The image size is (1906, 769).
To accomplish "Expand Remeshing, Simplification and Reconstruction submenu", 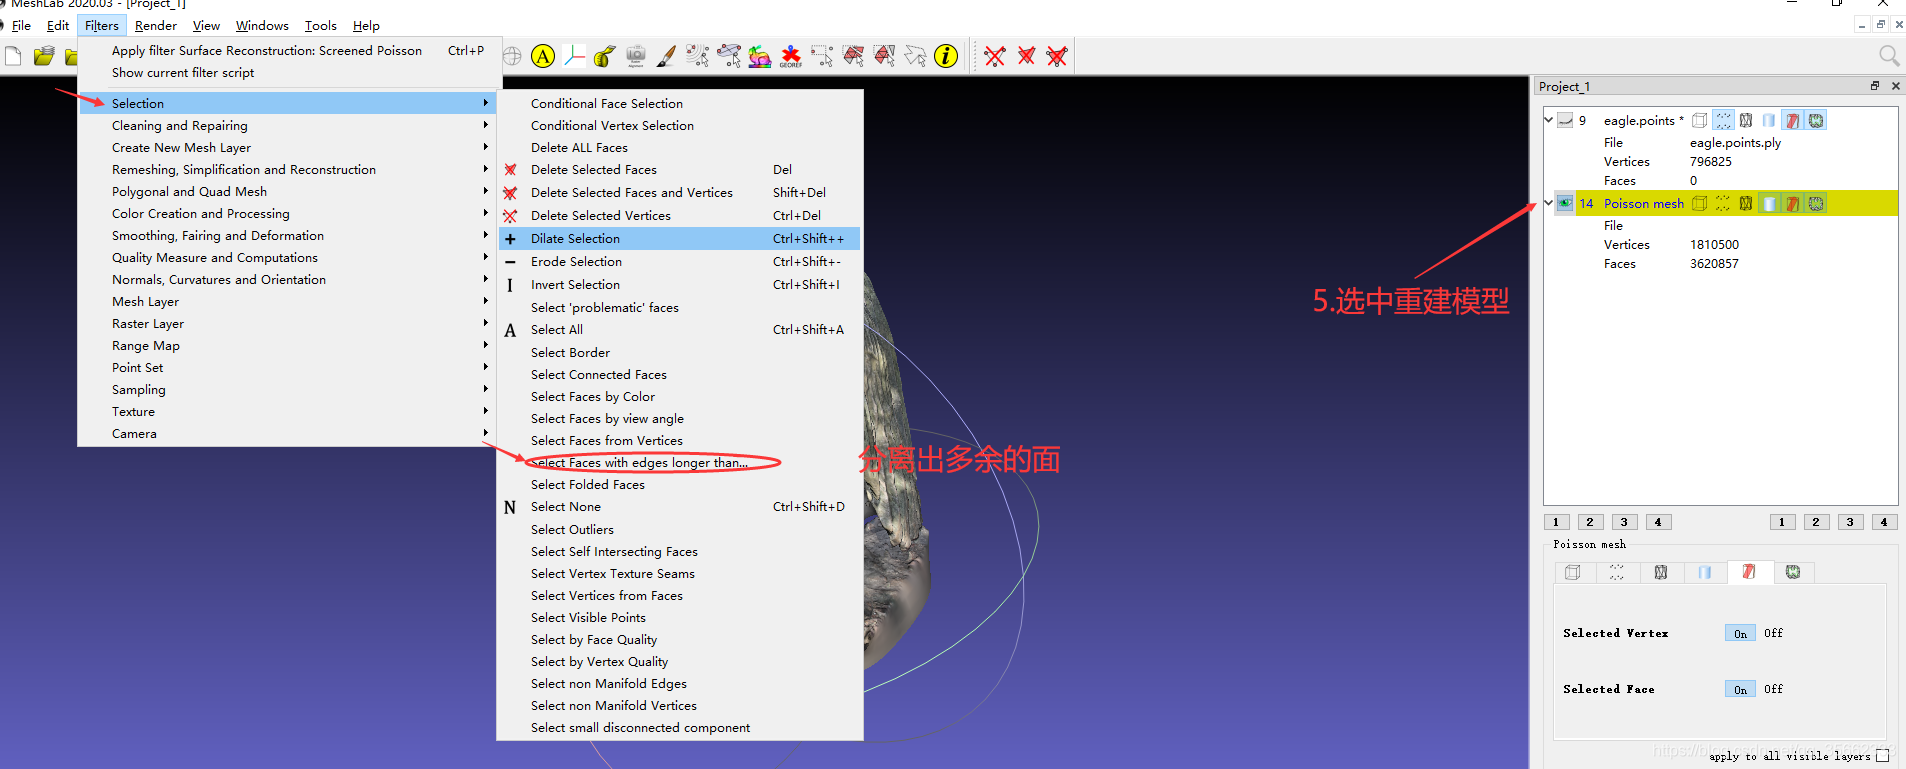I will pyautogui.click(x=289, y=169).
